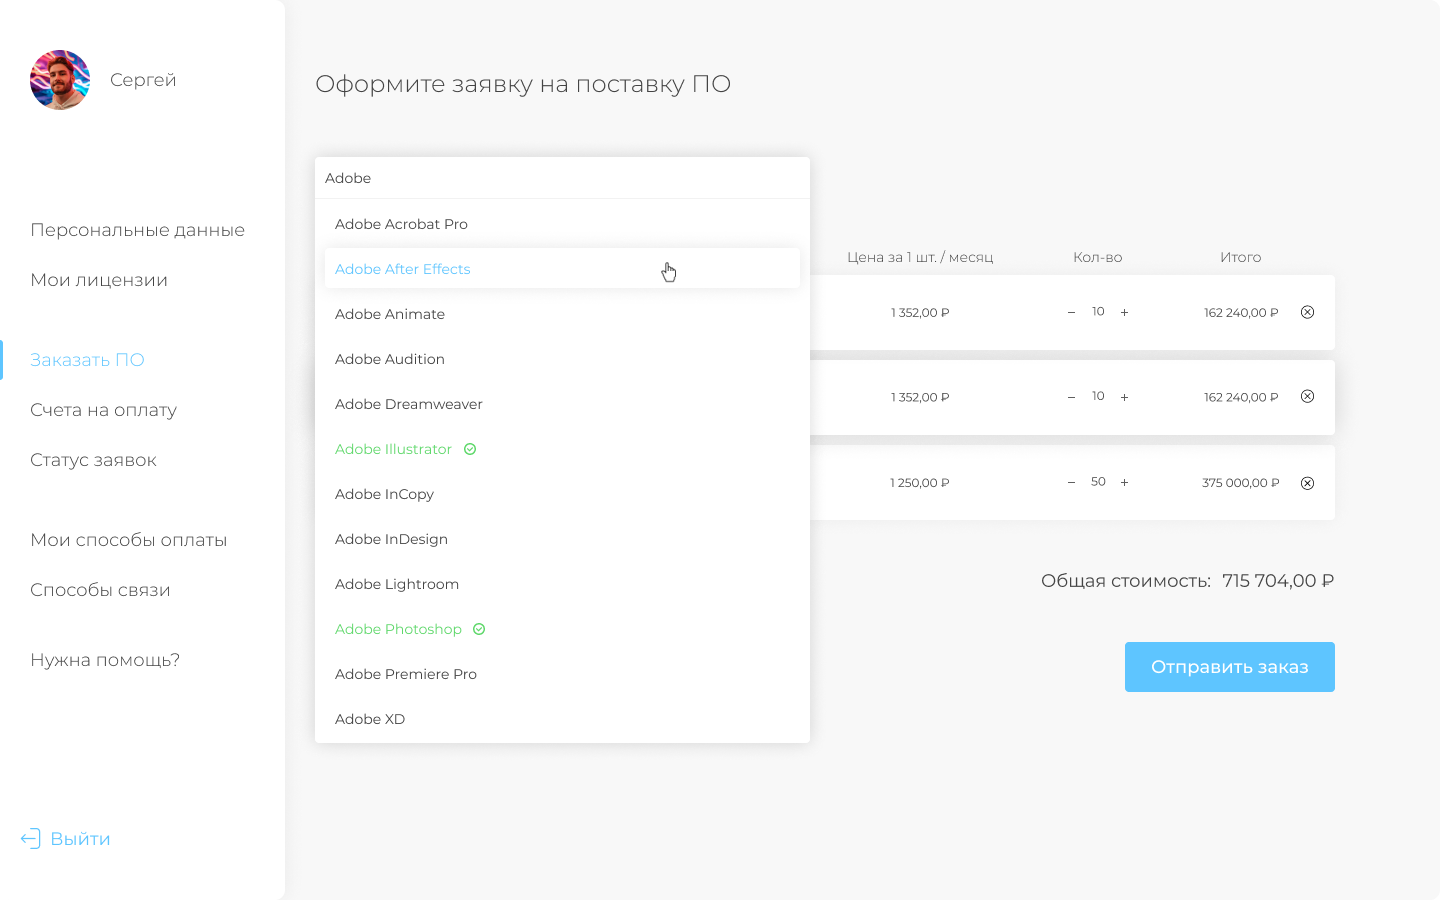Log out via Выйти link
Screen dimensions: 1440x900
click(x=80, y=839)
